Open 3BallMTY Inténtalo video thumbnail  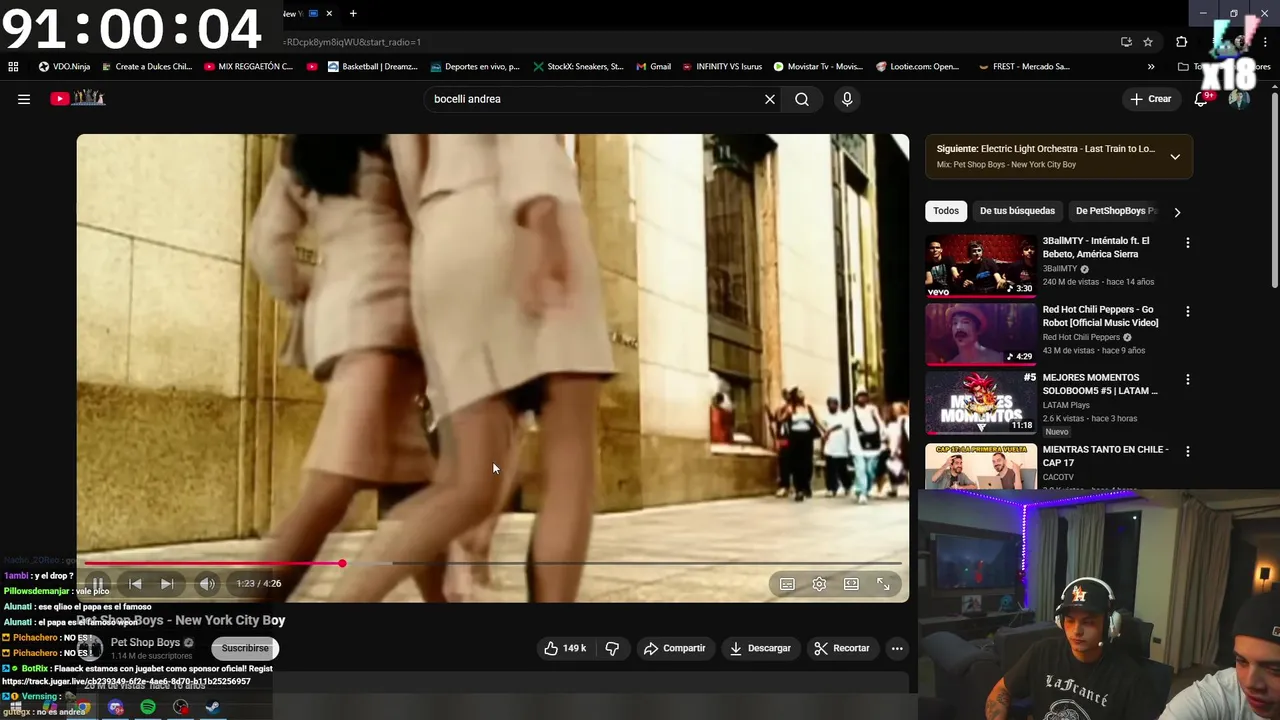(981, 266)
